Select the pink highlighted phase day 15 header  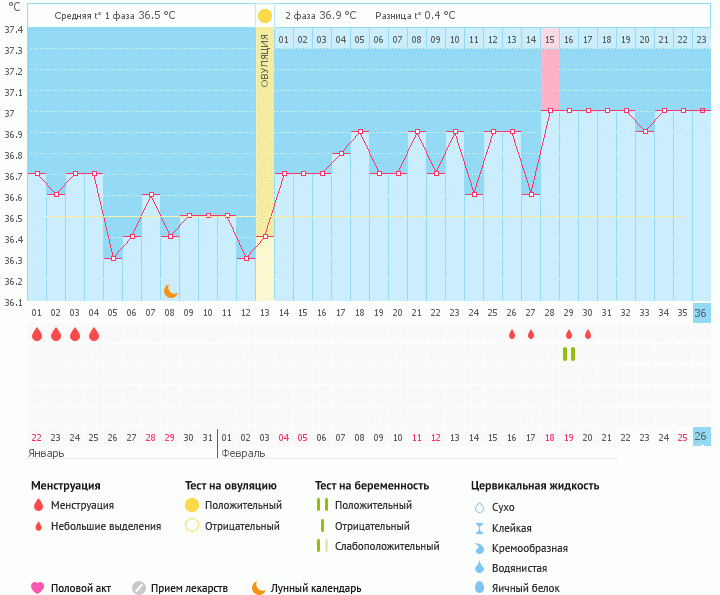tap(550, 39)
